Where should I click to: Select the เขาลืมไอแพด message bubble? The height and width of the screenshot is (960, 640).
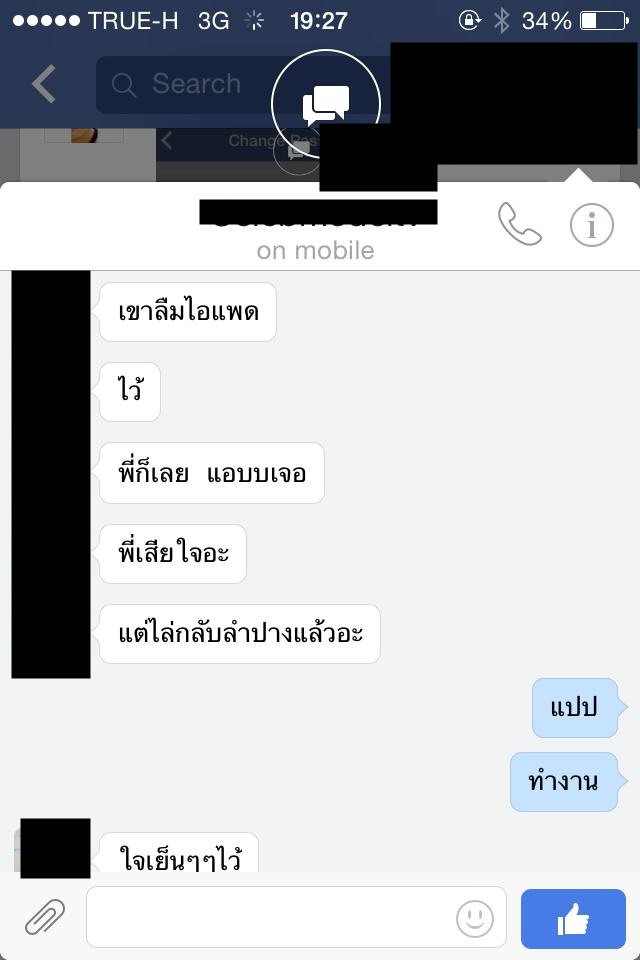[x=187, y=312]
